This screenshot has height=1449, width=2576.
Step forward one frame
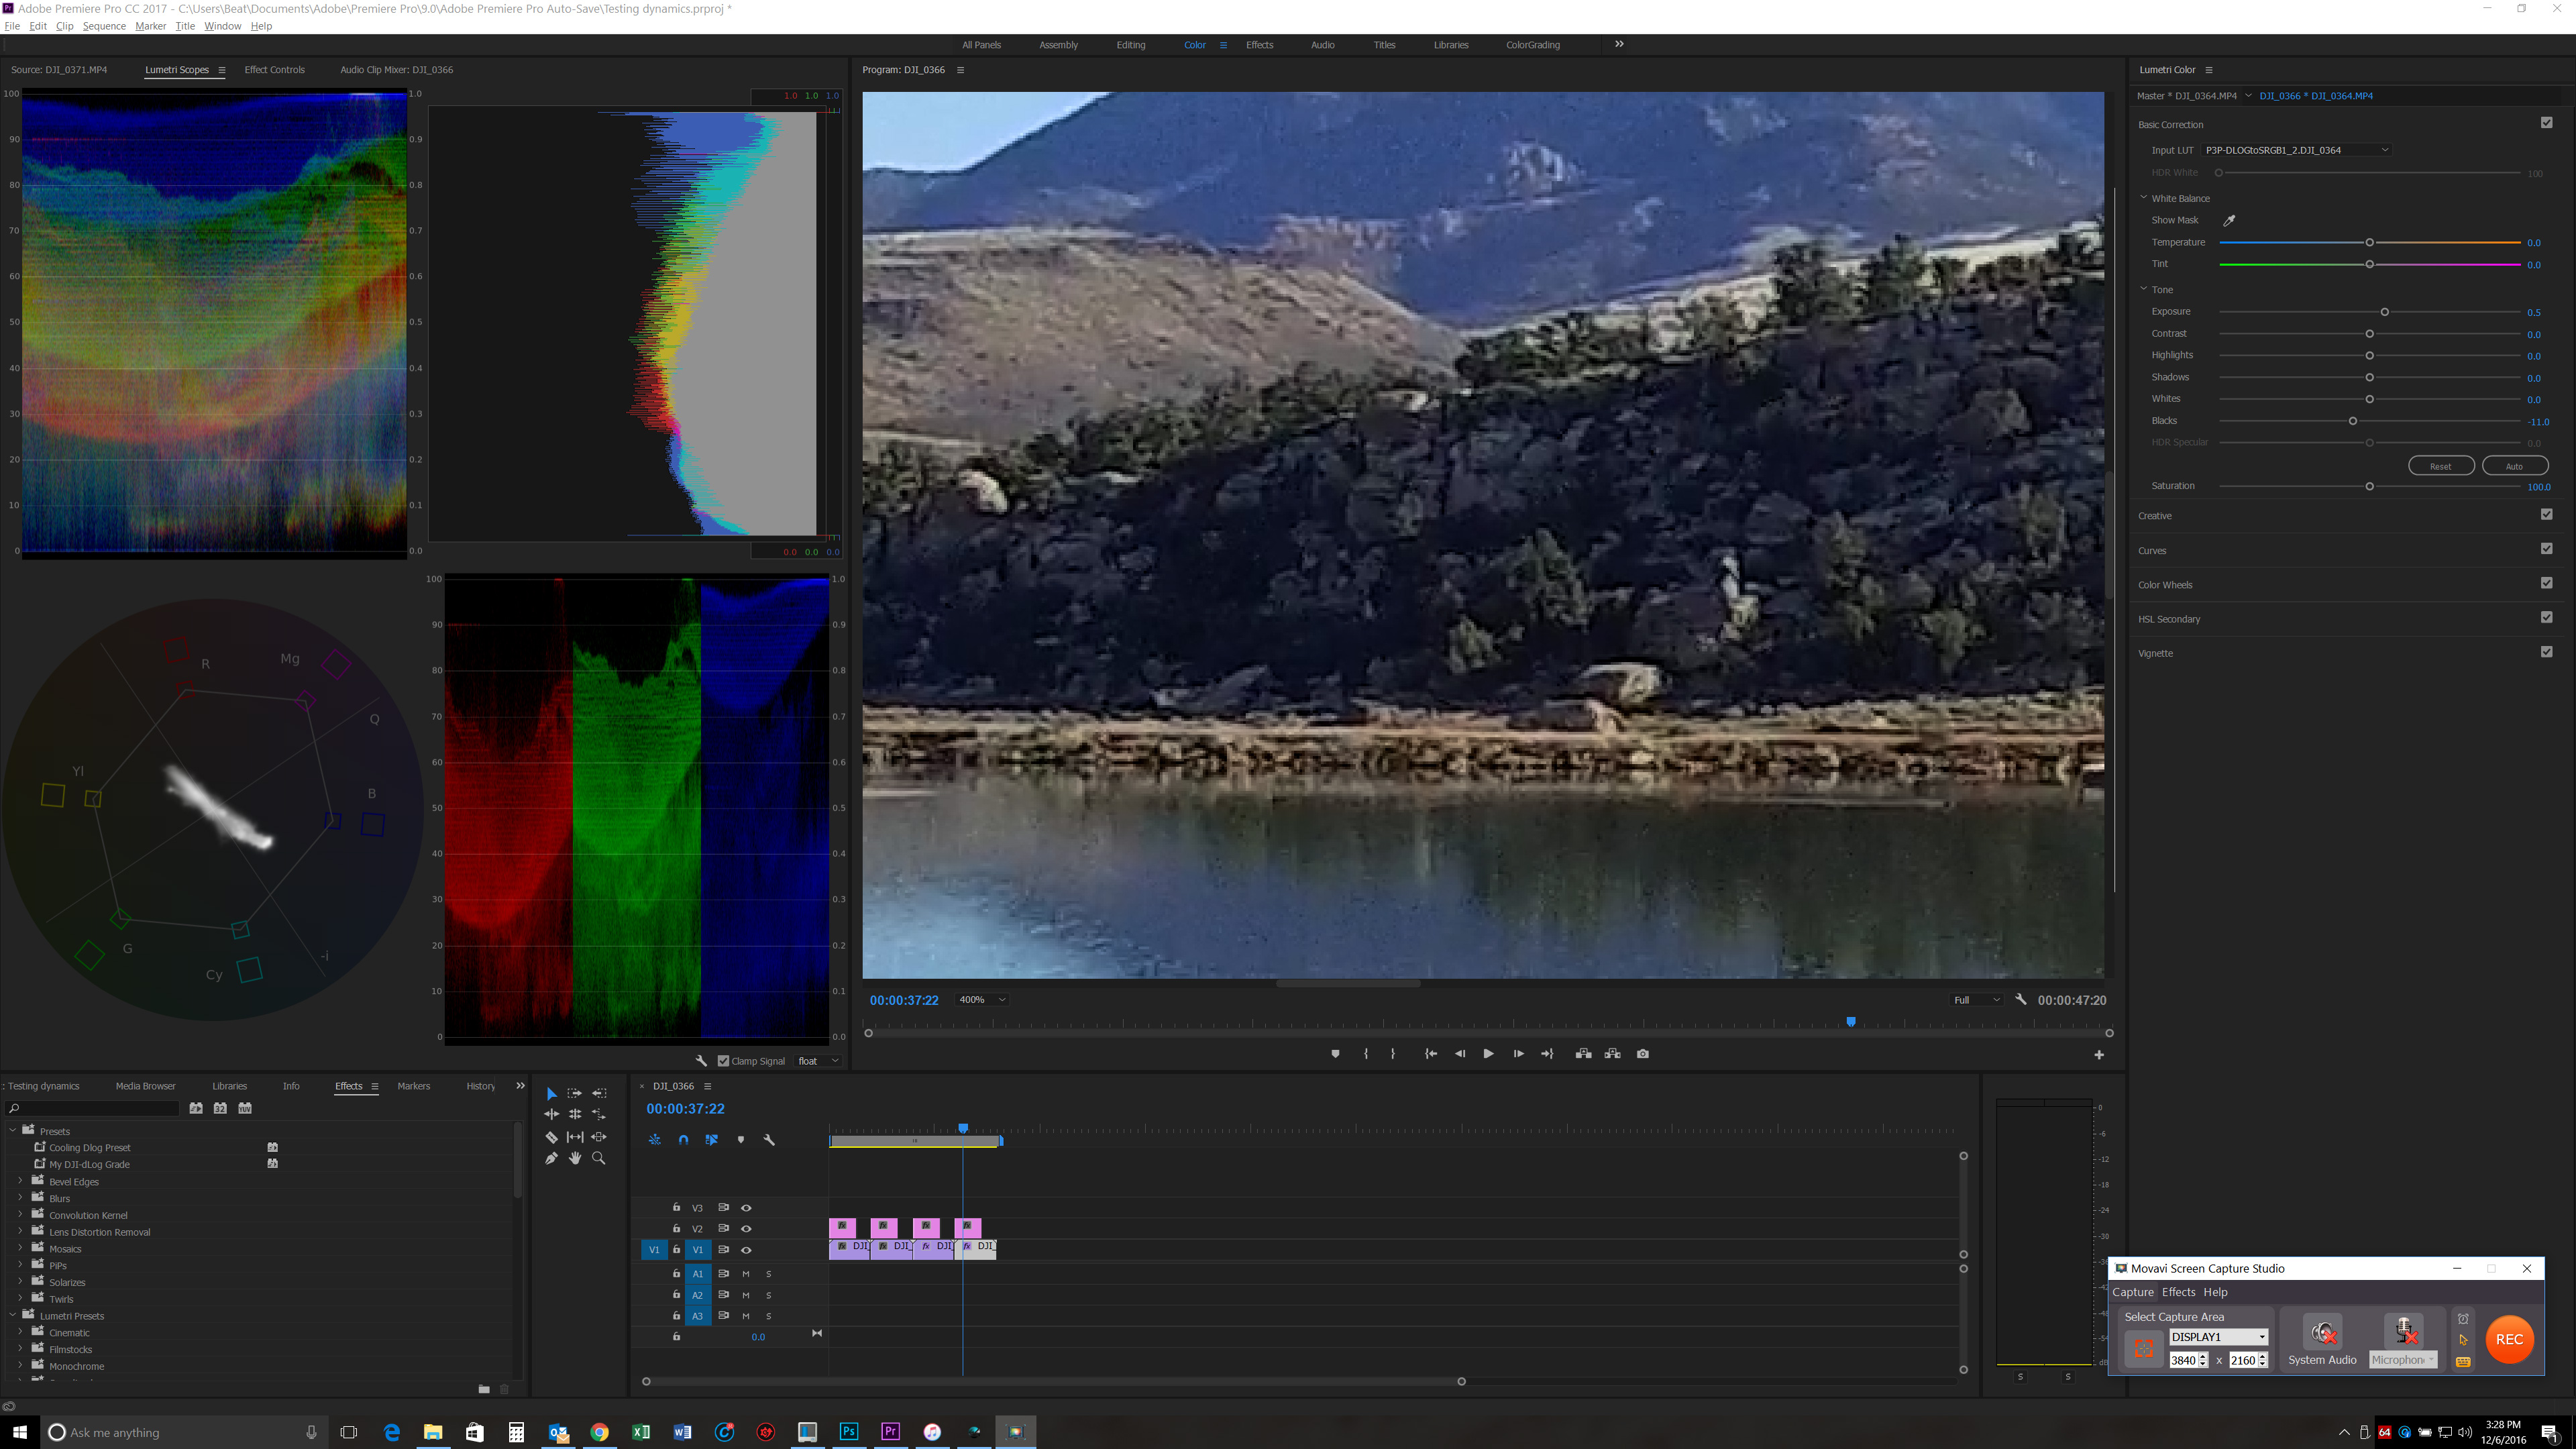click(x=1518, y=1054)
